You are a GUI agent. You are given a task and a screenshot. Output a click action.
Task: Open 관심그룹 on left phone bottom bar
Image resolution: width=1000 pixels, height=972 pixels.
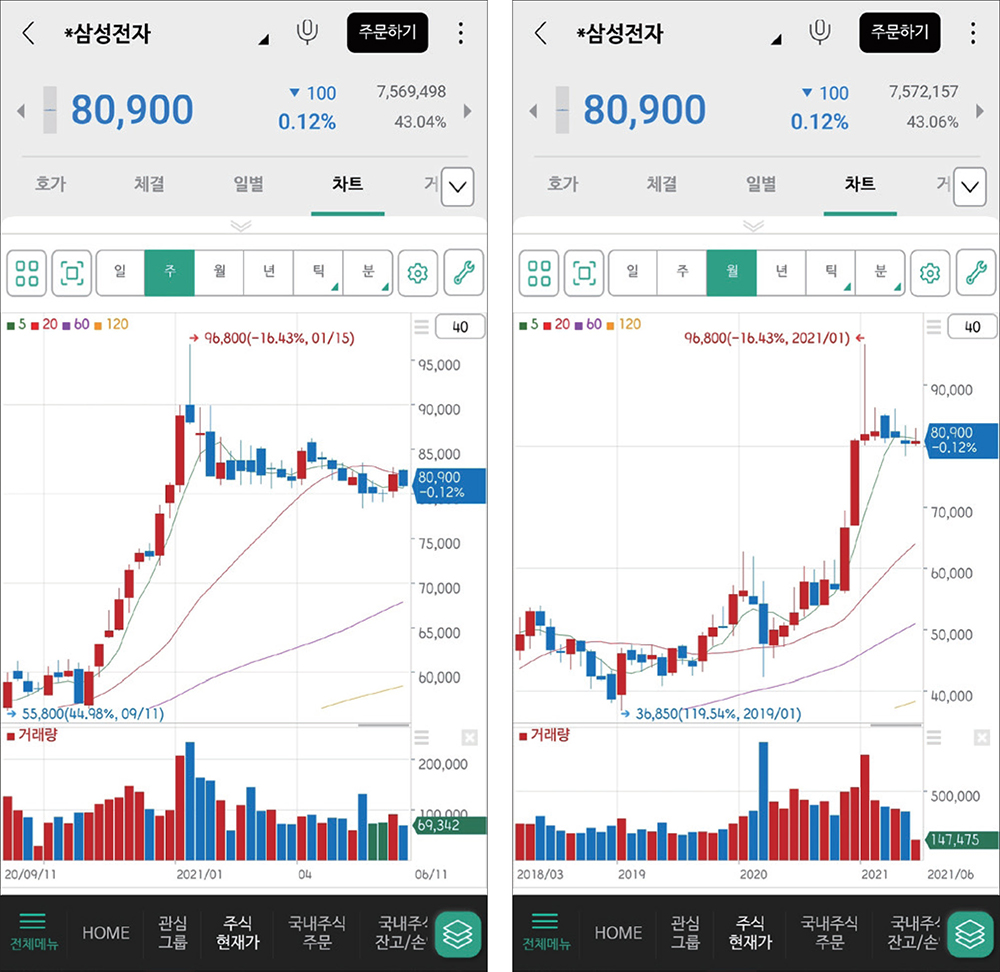click(x=173, y=932)
